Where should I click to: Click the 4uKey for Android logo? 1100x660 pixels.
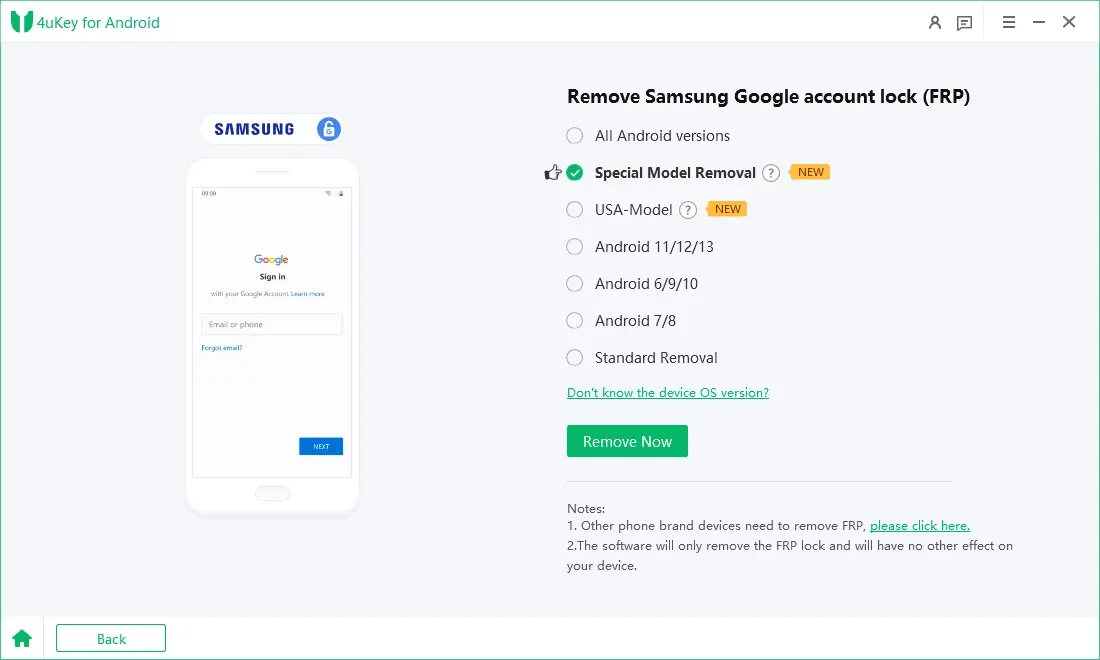click(22, 22)
